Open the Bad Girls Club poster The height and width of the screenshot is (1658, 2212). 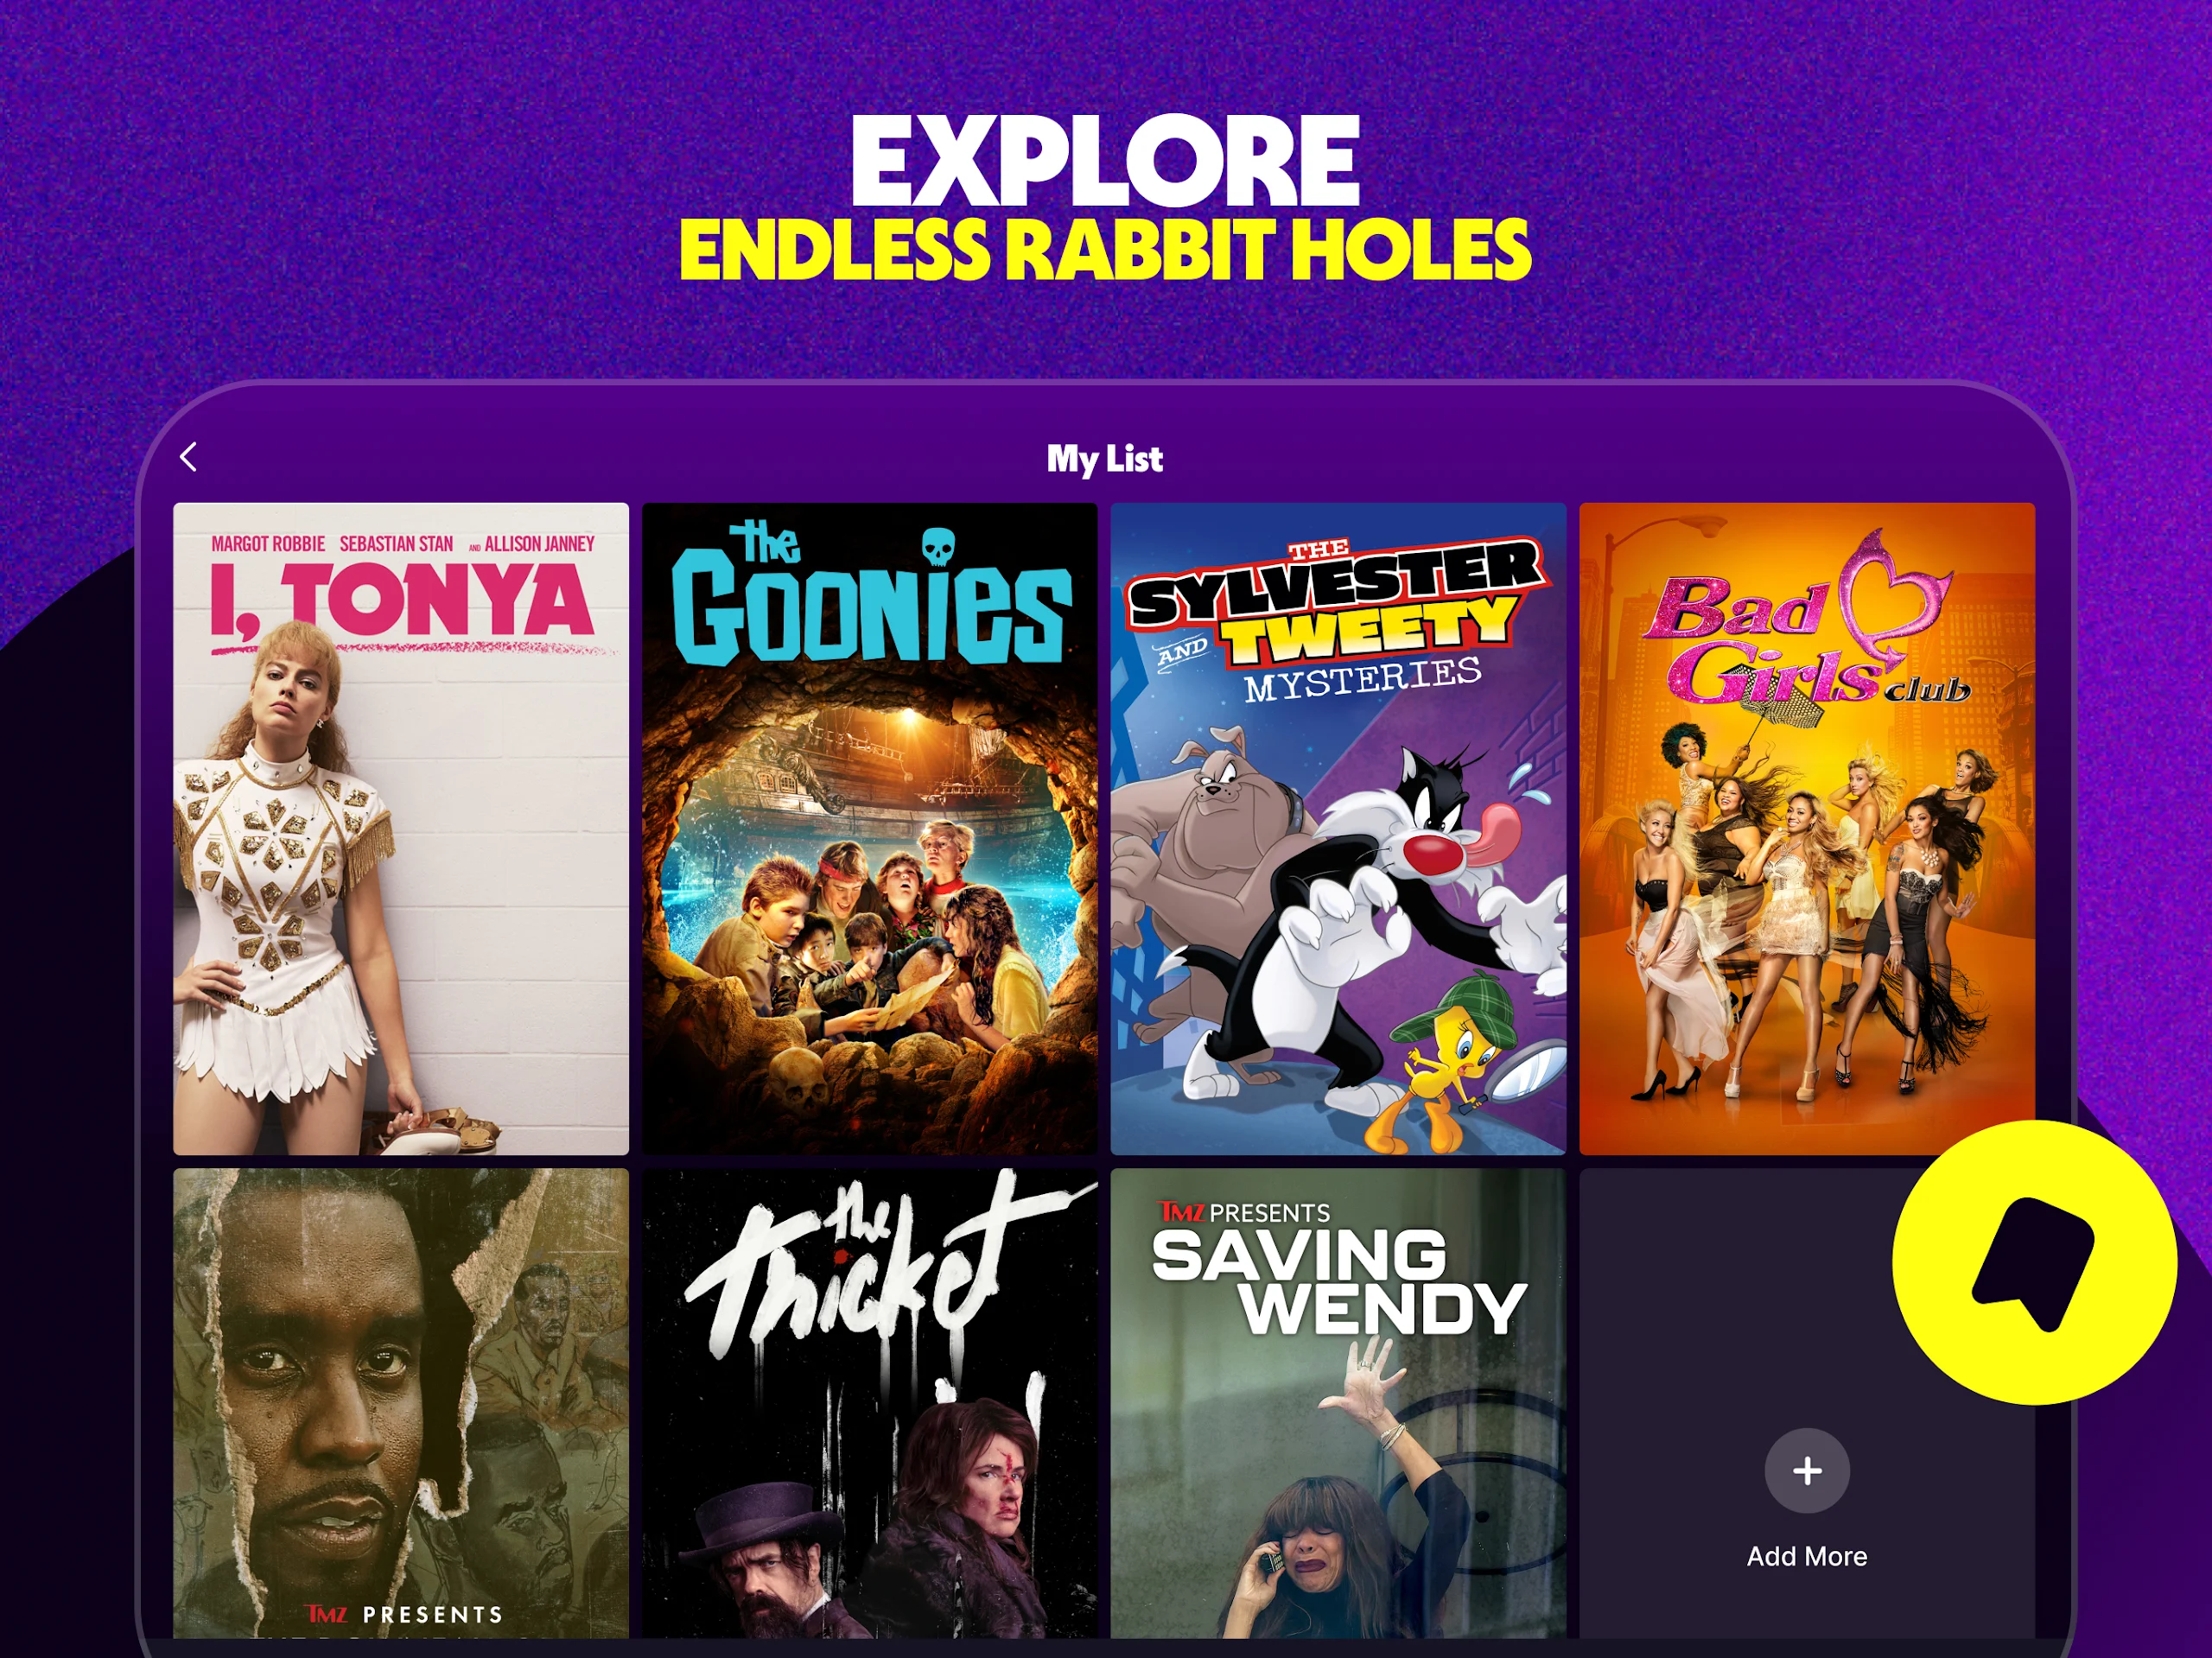tap(1806, 828)
